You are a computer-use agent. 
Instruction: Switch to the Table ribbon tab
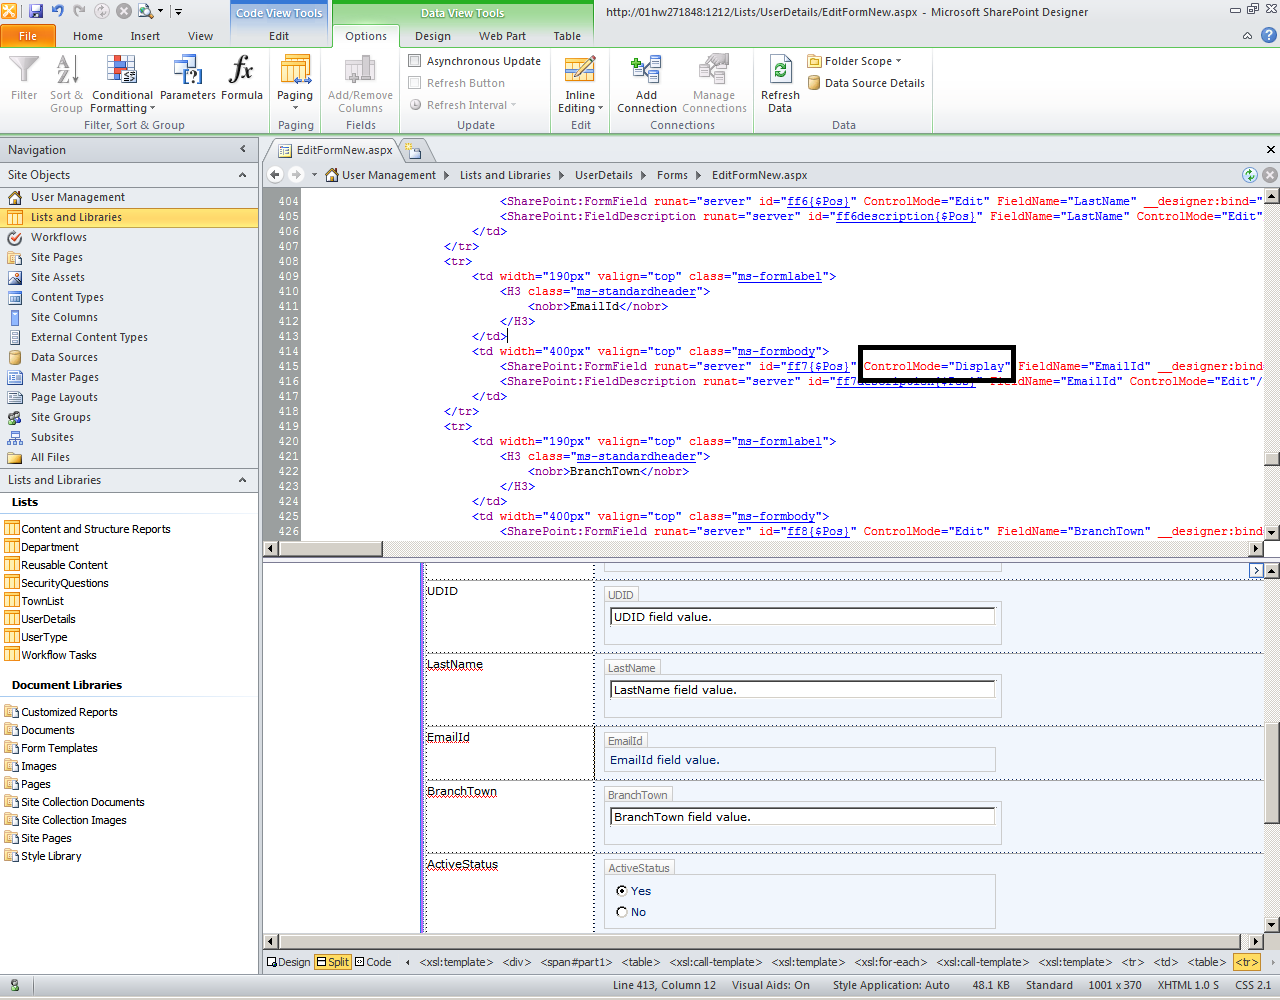click(x=567, y=35)
